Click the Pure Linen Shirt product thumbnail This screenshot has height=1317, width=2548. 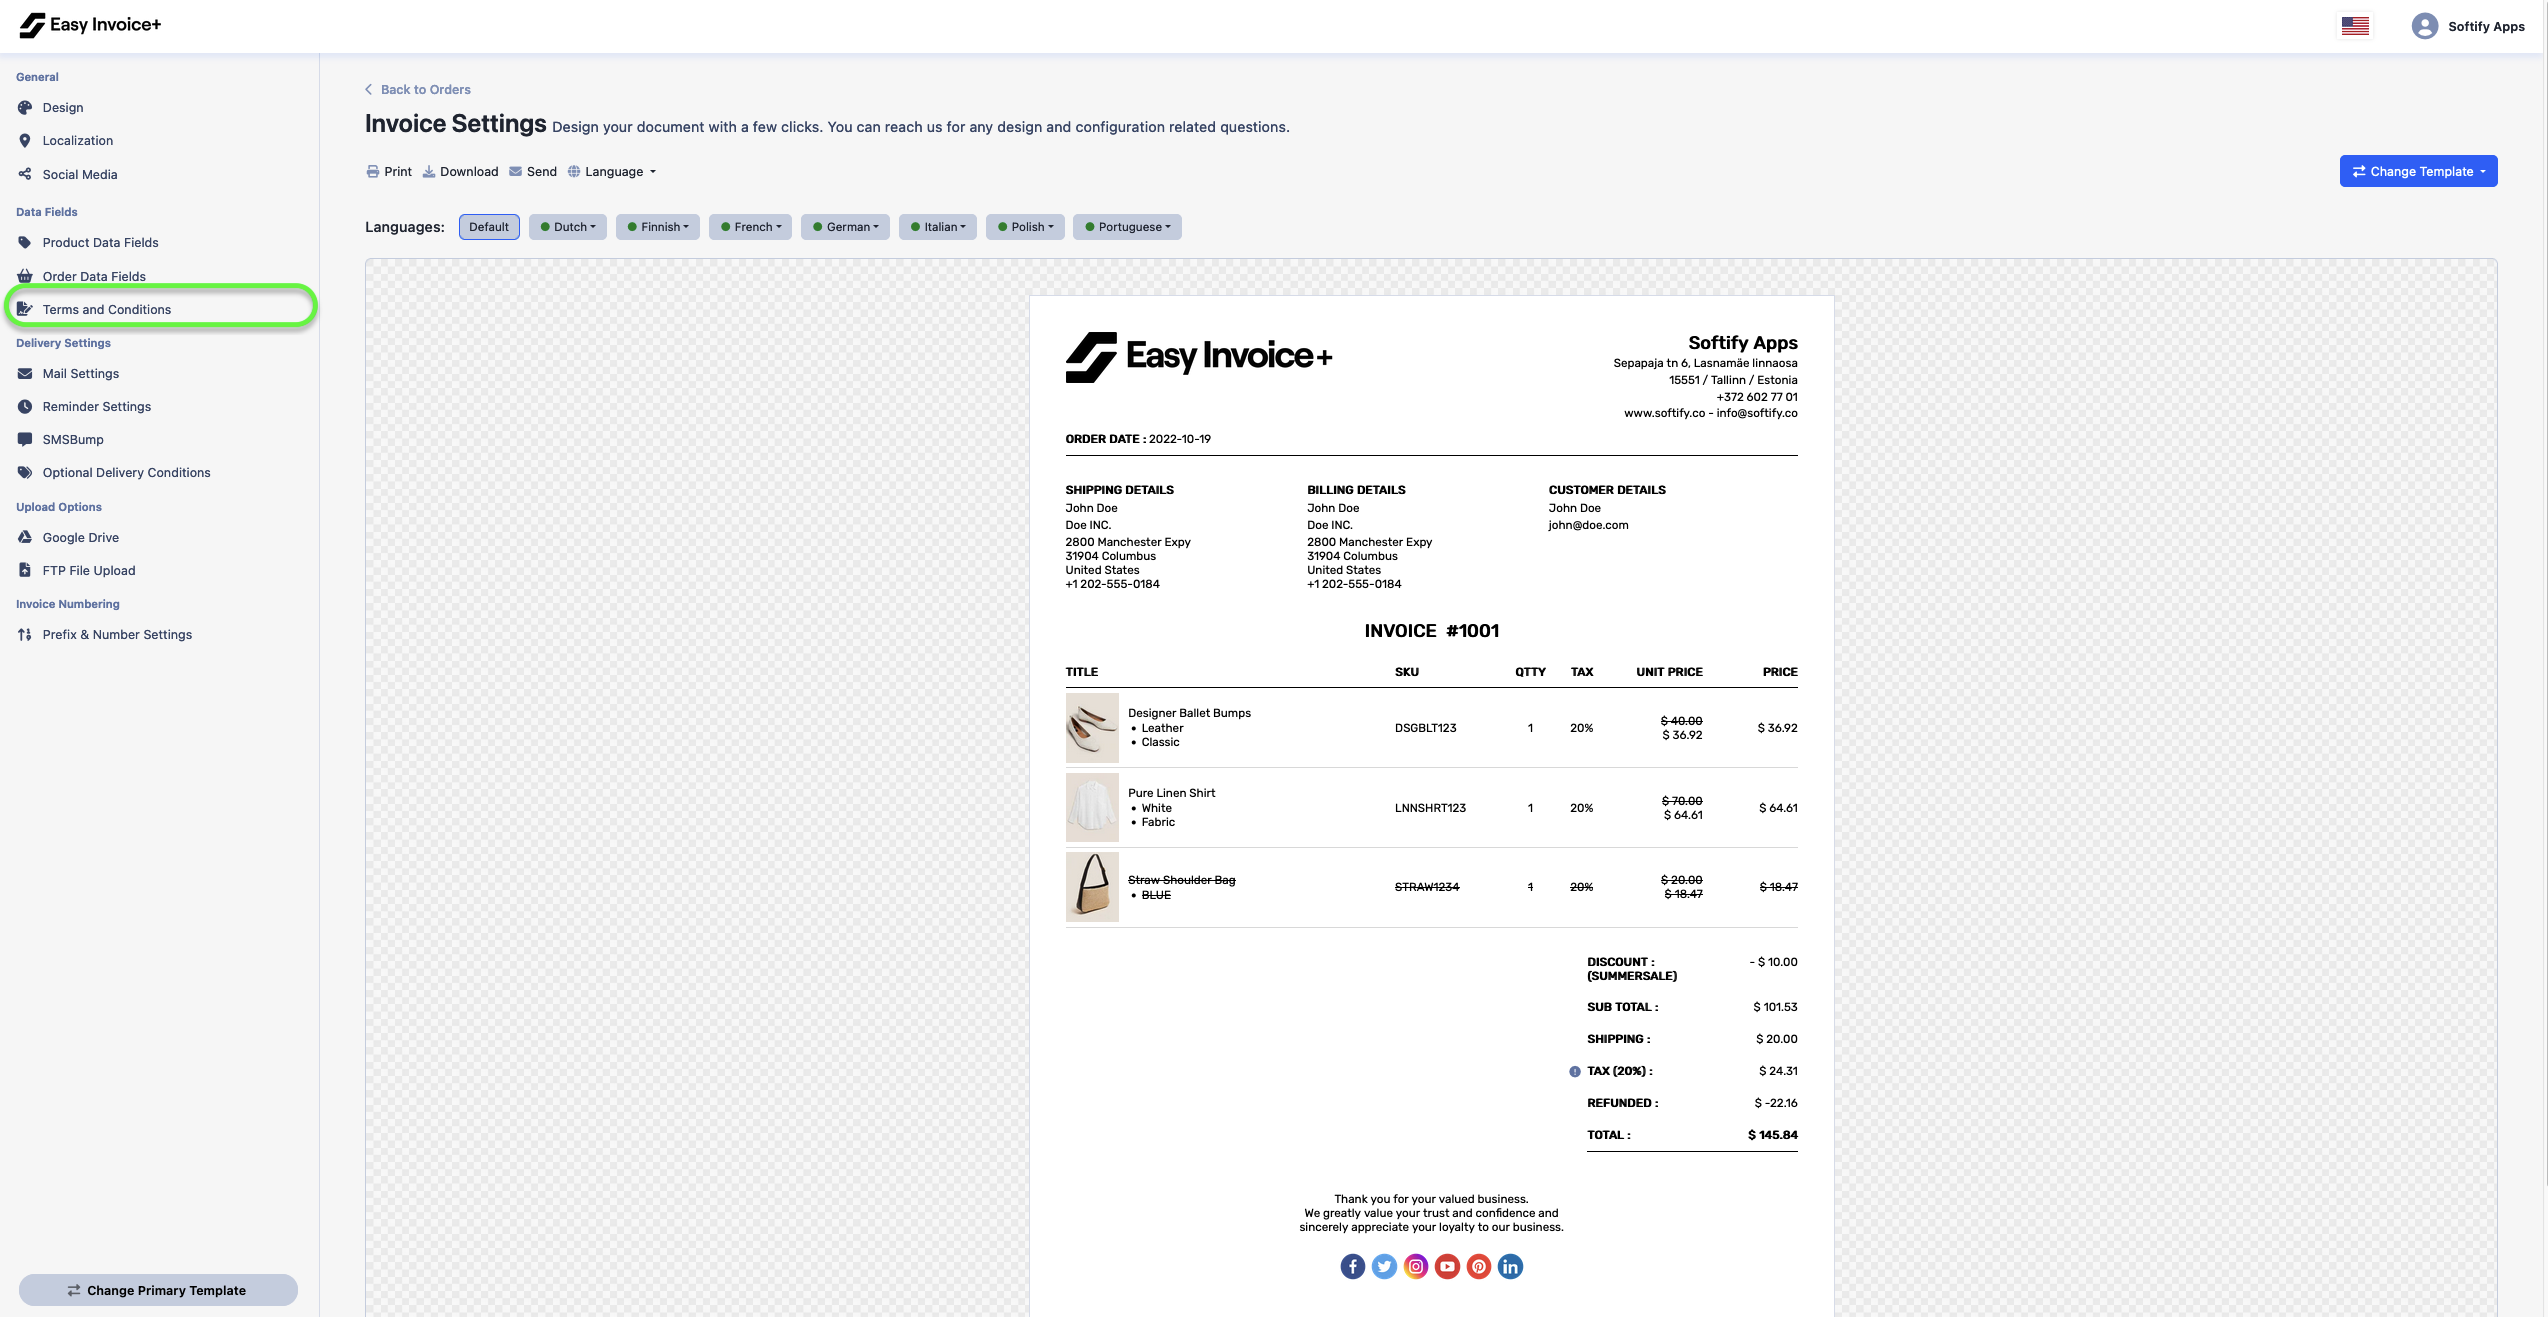pyautogui.click(x=1092, y=808)
